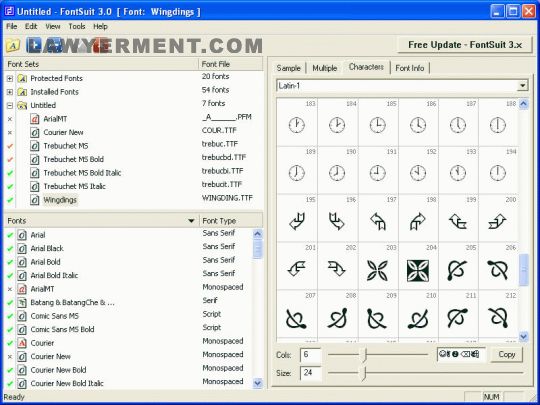The width and height of the screenshot is (540, 405).
Task: Switch to the Multiple tab
Action: pos(324,68)
